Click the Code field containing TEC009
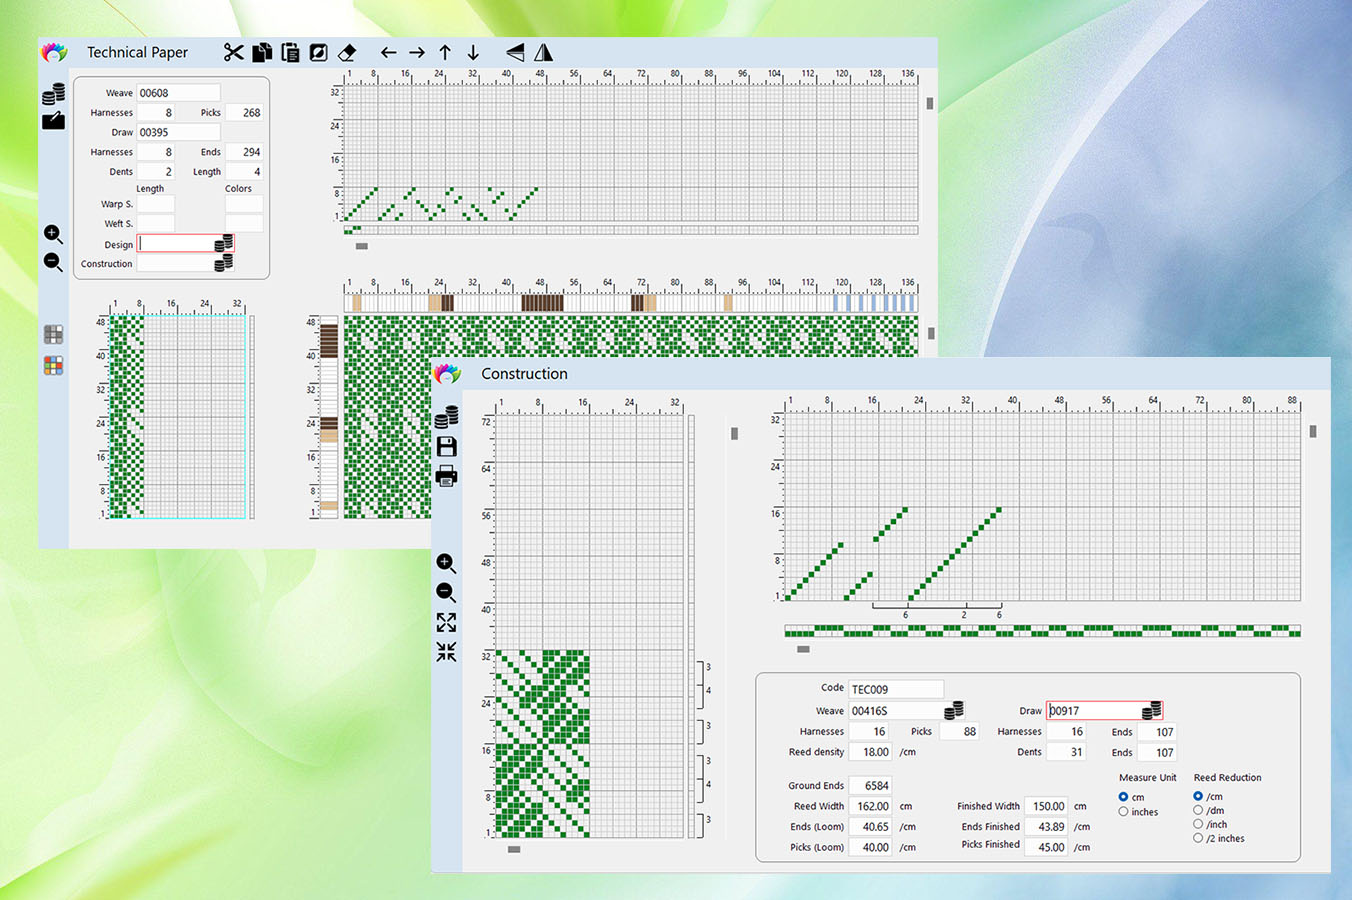 (896, 689)
